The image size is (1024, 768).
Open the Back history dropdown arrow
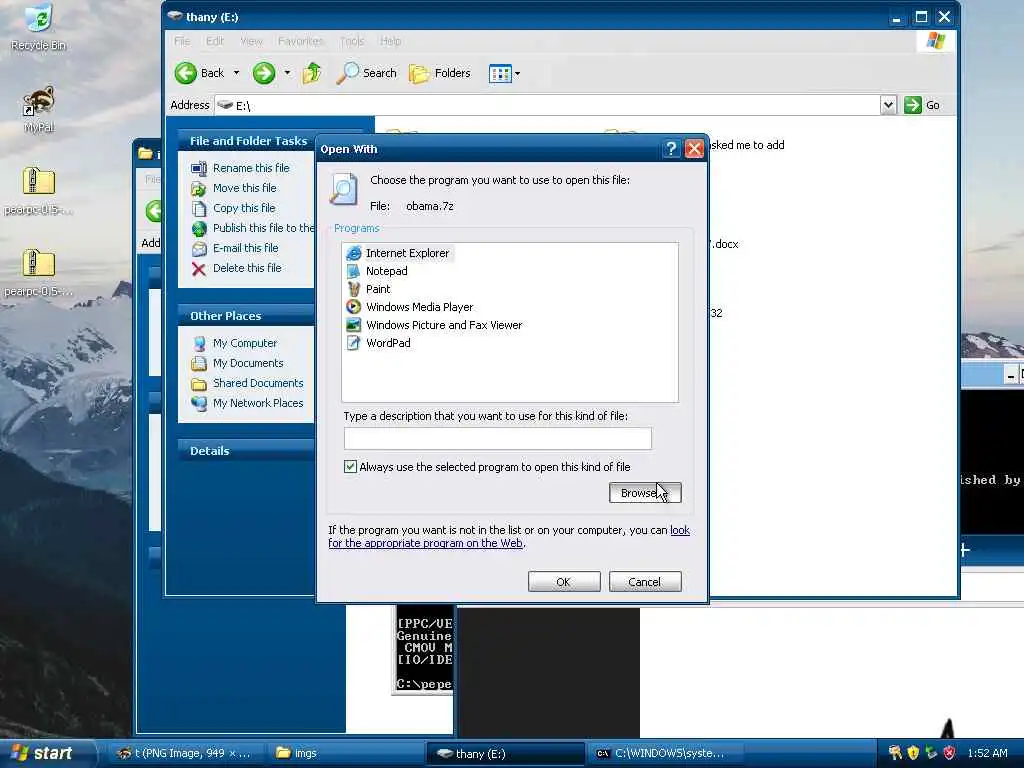click(x=236, y=73)
